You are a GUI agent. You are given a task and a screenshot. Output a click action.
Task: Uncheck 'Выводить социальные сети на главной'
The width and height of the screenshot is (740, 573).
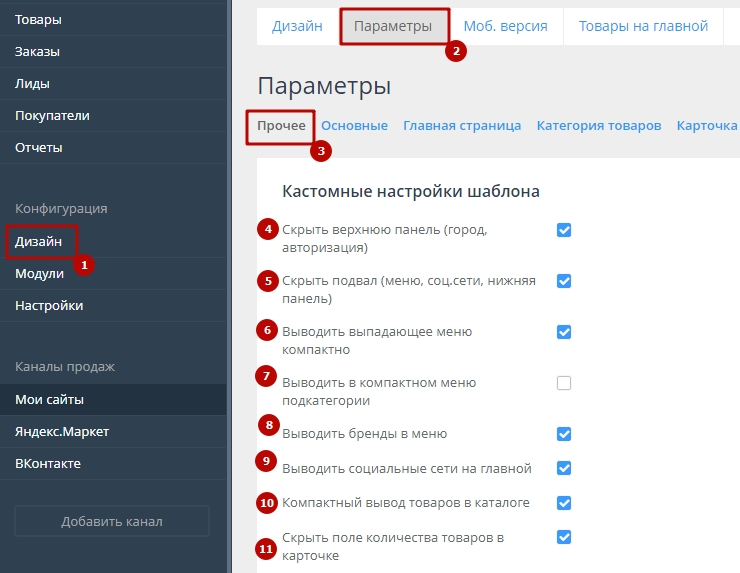pyautogui.click(x=564, y=468)
